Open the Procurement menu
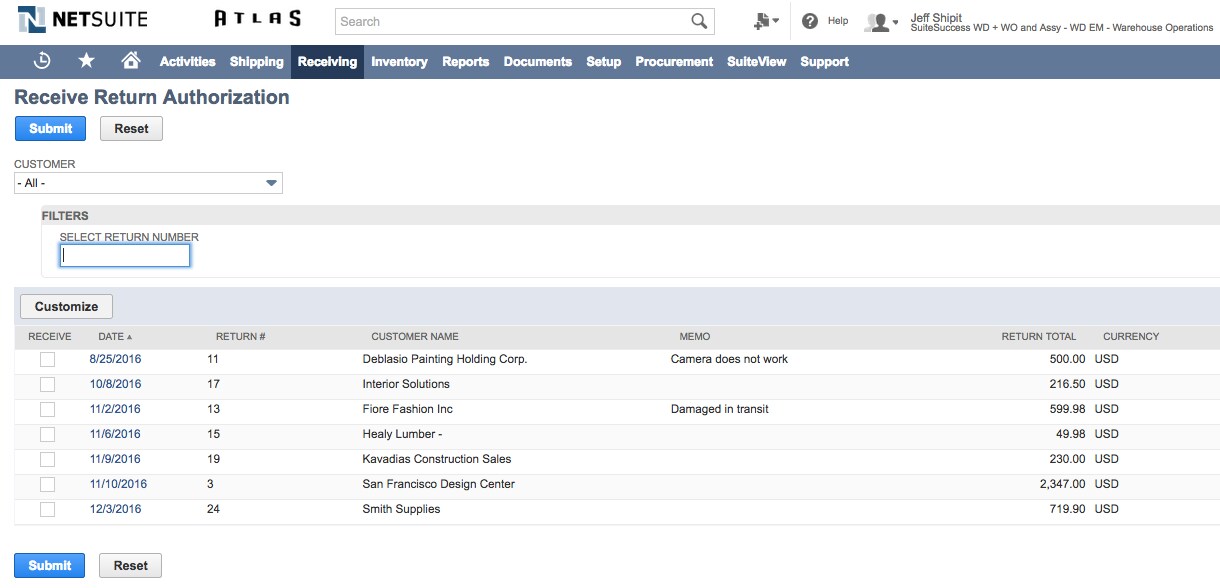The width and height of the screenshot is (1220, 588). tap(674, 61)
